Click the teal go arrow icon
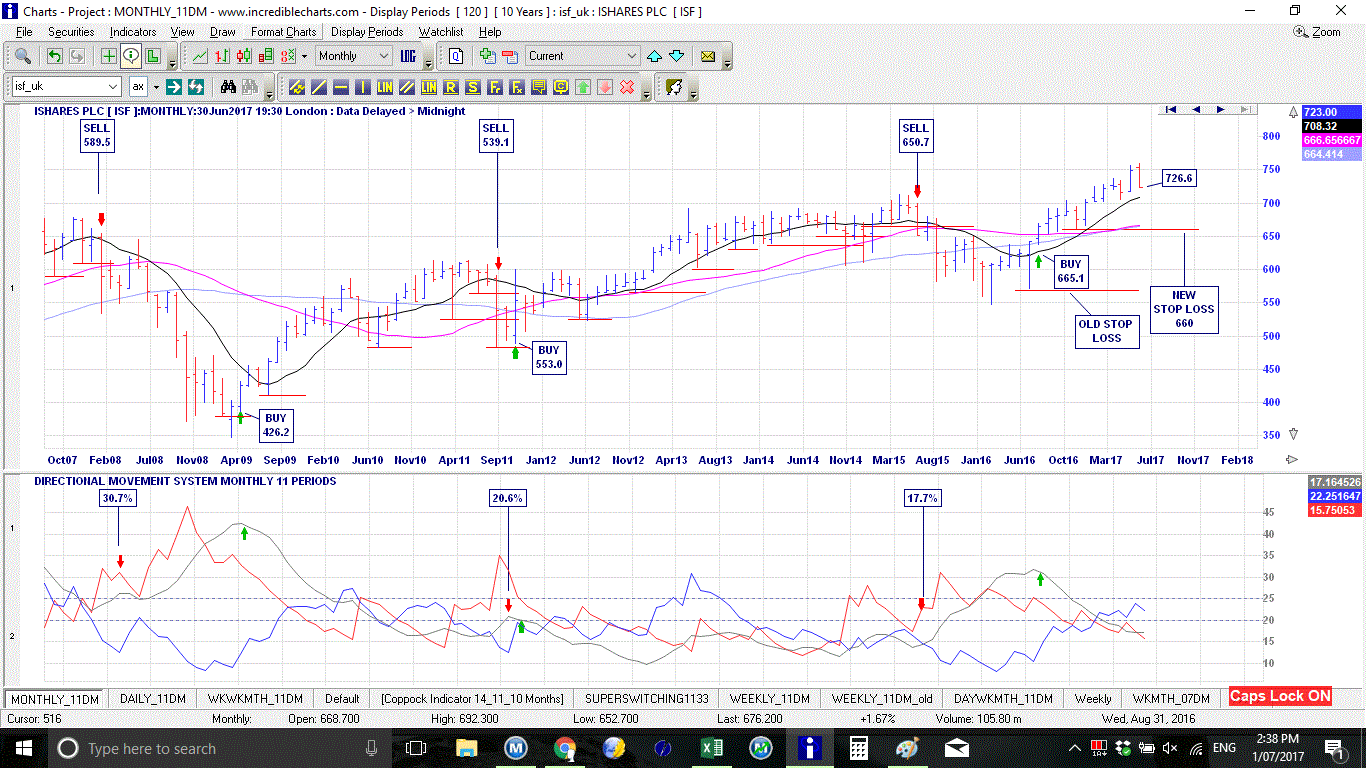 coord(174,87)
